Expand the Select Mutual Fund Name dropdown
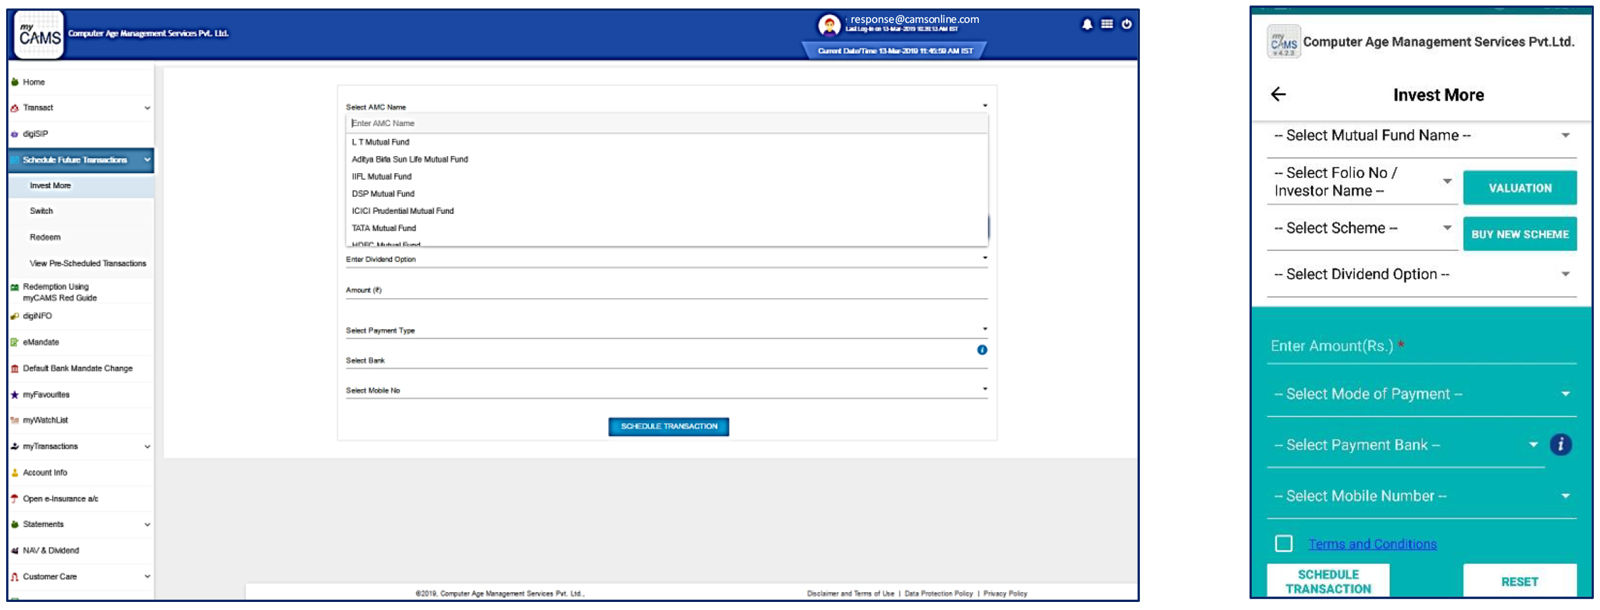The height and width of the screenshot is (610, 1600). [1420, 136]
